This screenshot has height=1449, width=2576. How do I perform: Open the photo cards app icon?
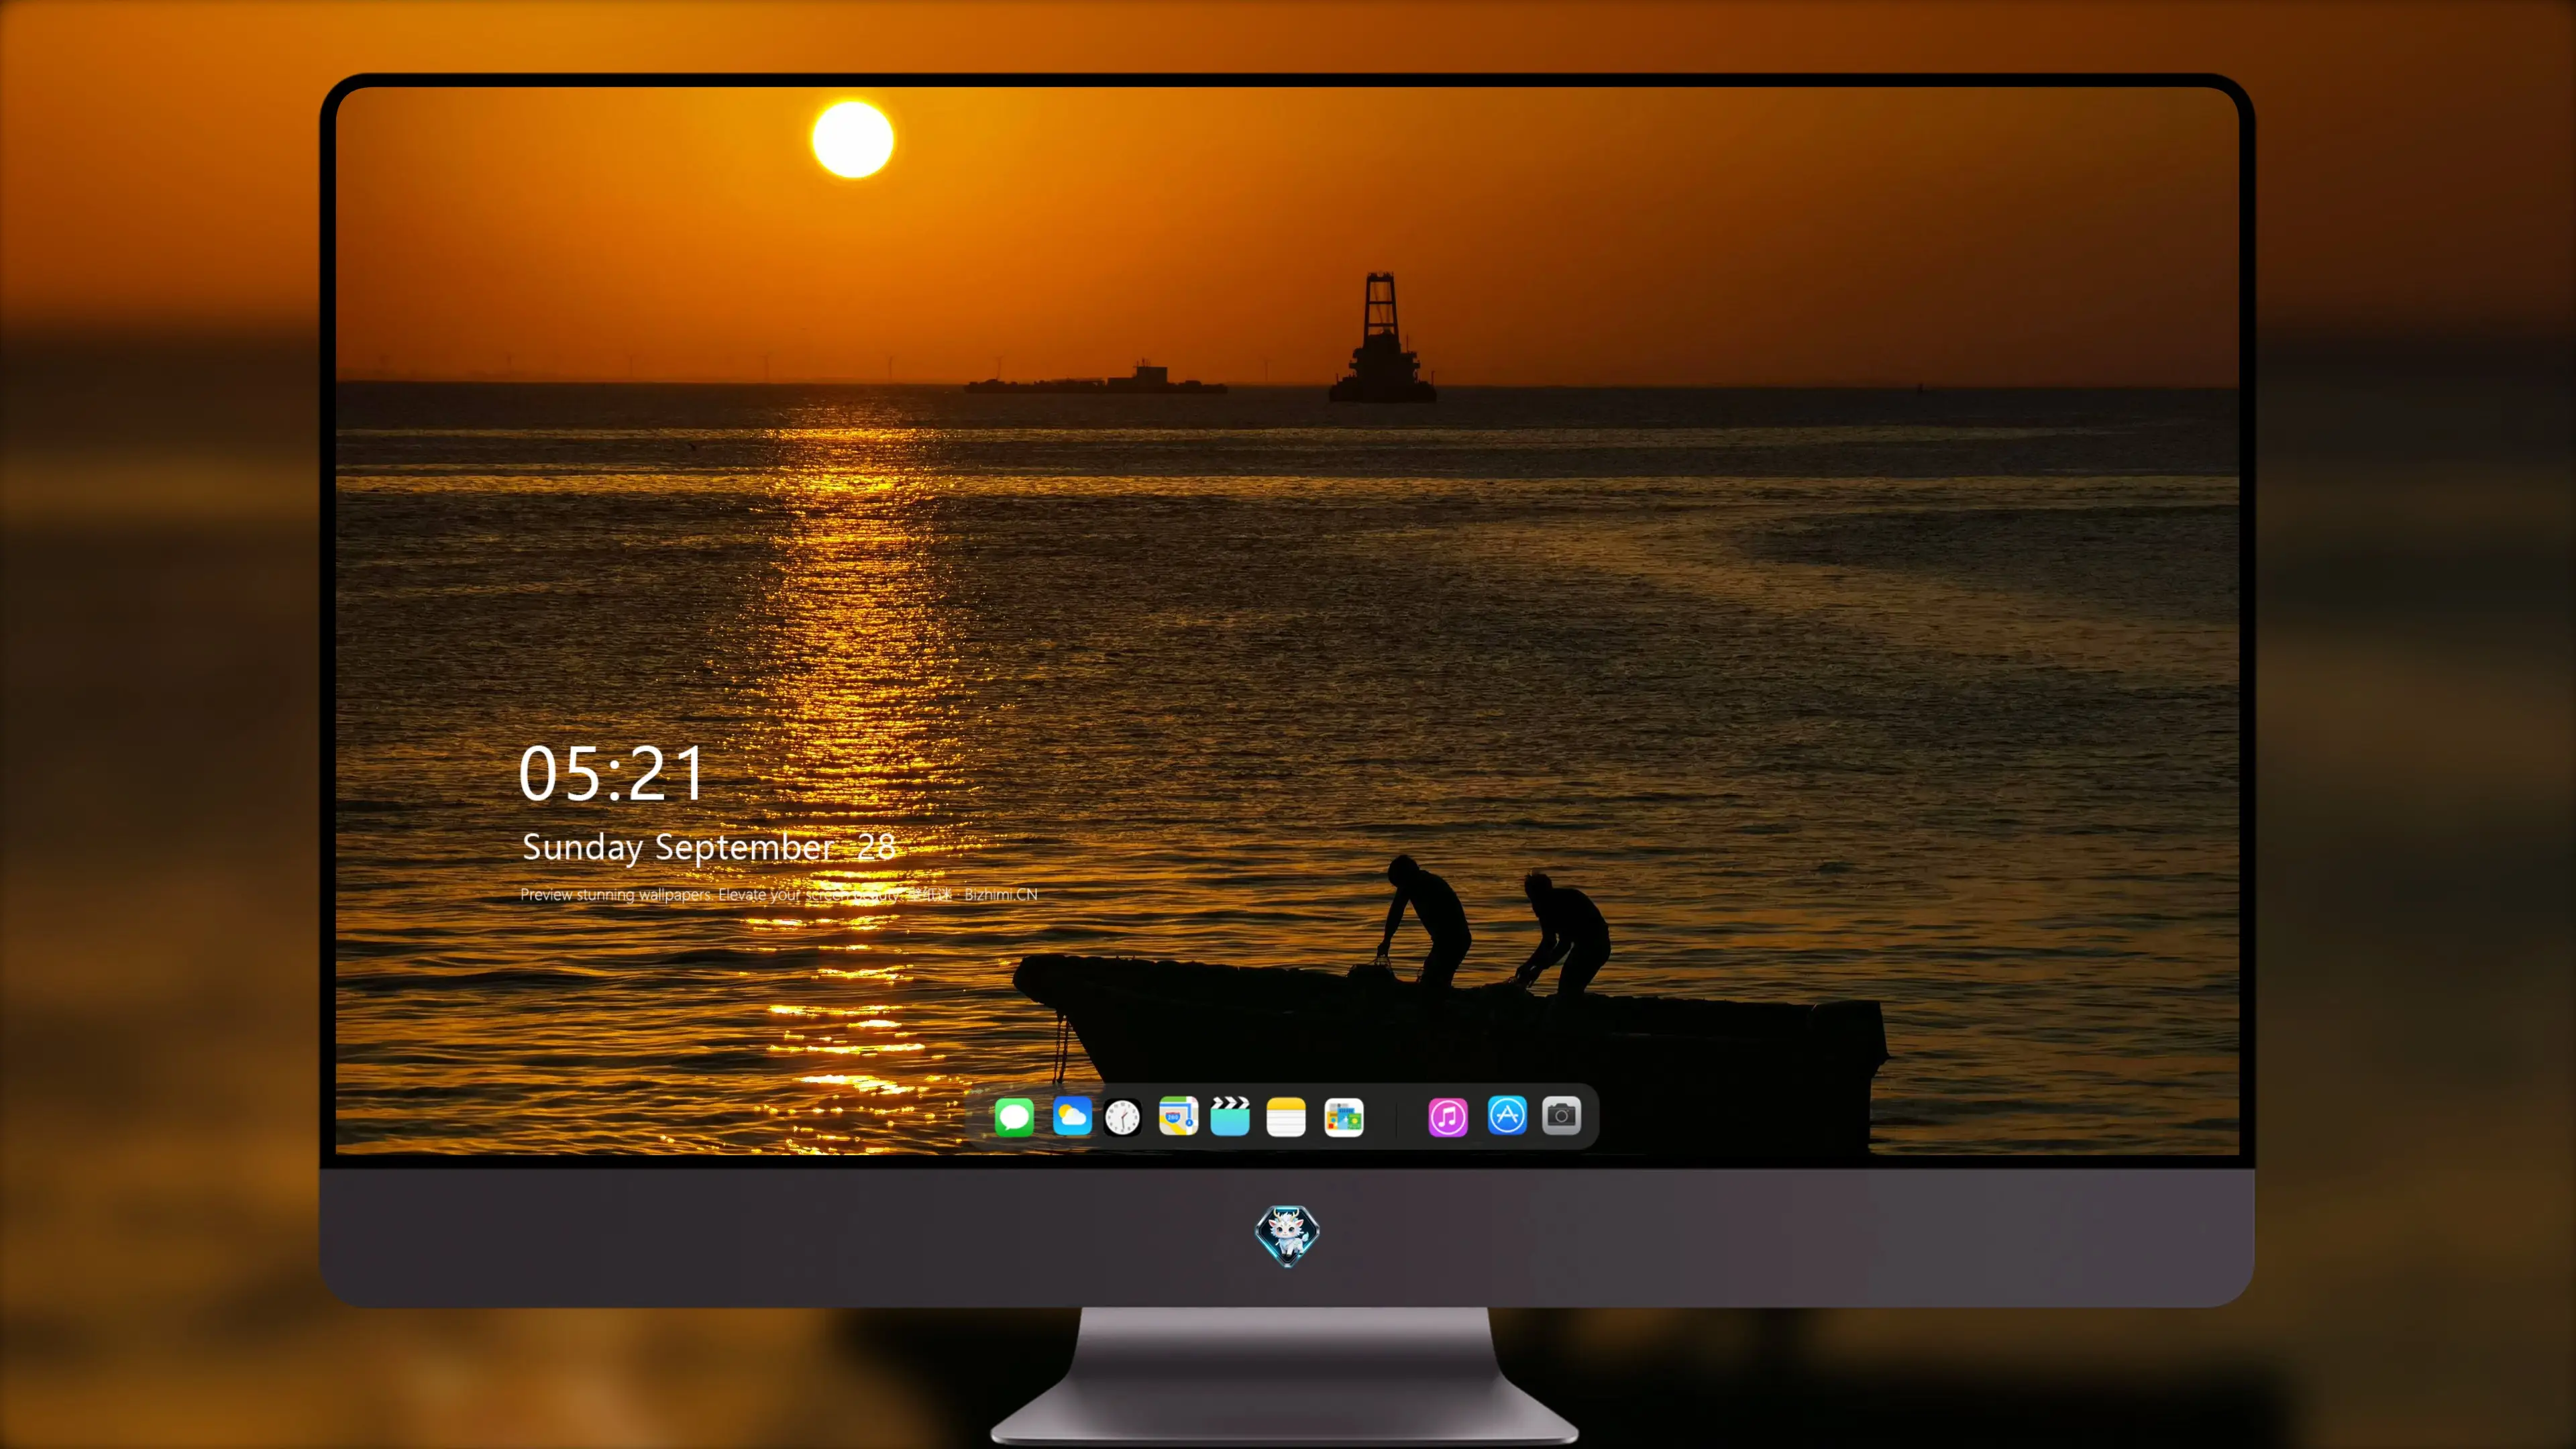click(x=1344, y=1117)
